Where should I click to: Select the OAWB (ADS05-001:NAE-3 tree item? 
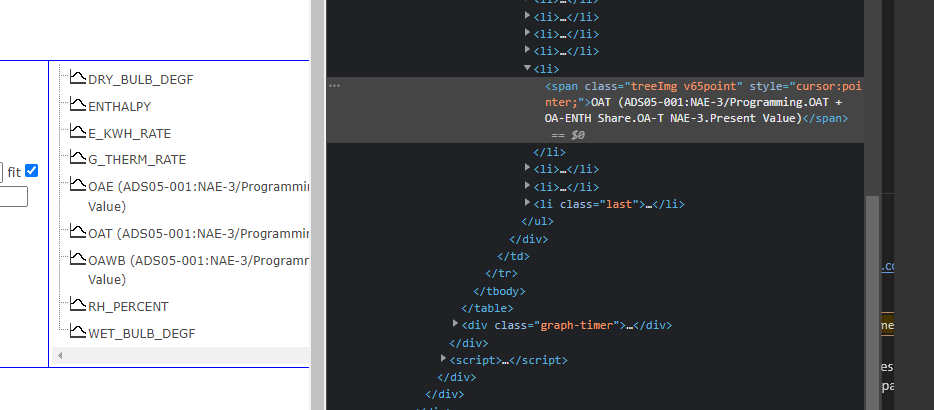pyautogui.click(x=199, y=270)
